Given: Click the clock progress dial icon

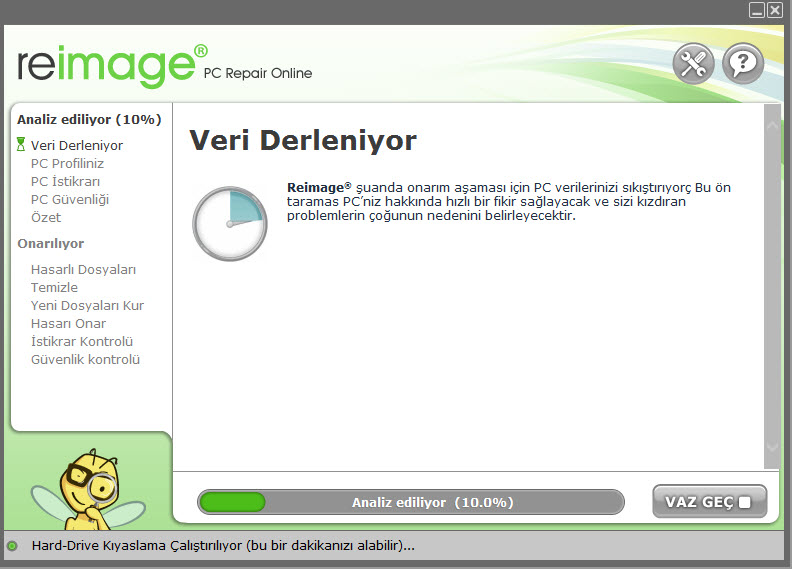Looking at the screenshot, I should tap(230, 224).
